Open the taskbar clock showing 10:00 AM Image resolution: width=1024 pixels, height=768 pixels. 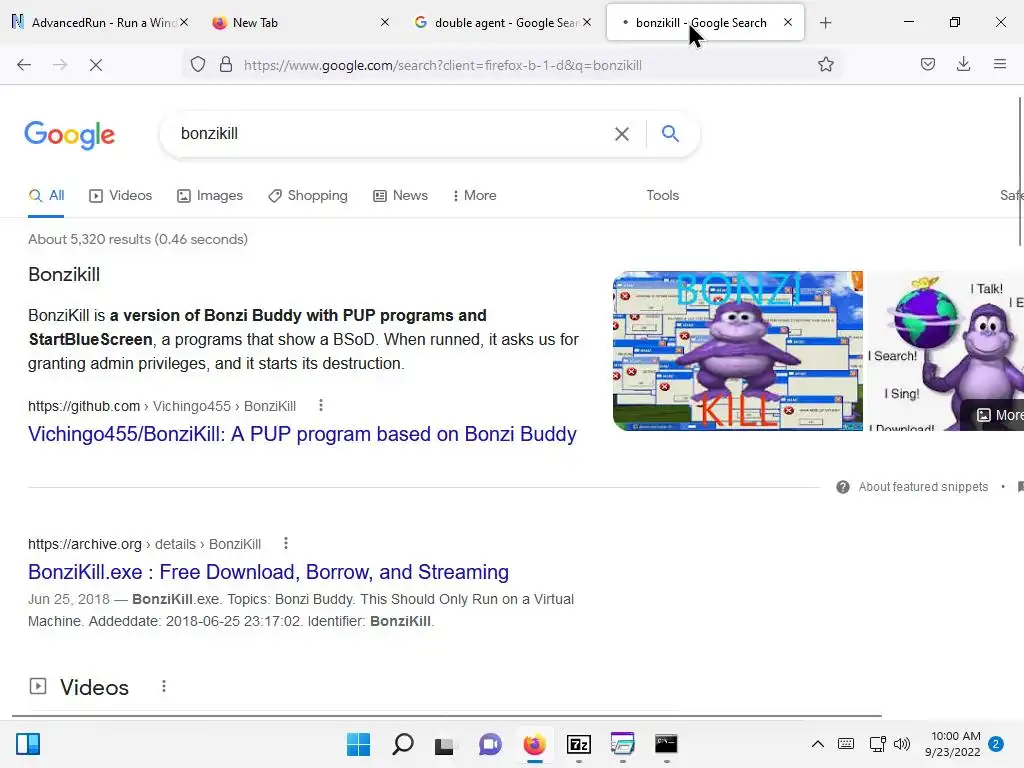pos(953,744)
